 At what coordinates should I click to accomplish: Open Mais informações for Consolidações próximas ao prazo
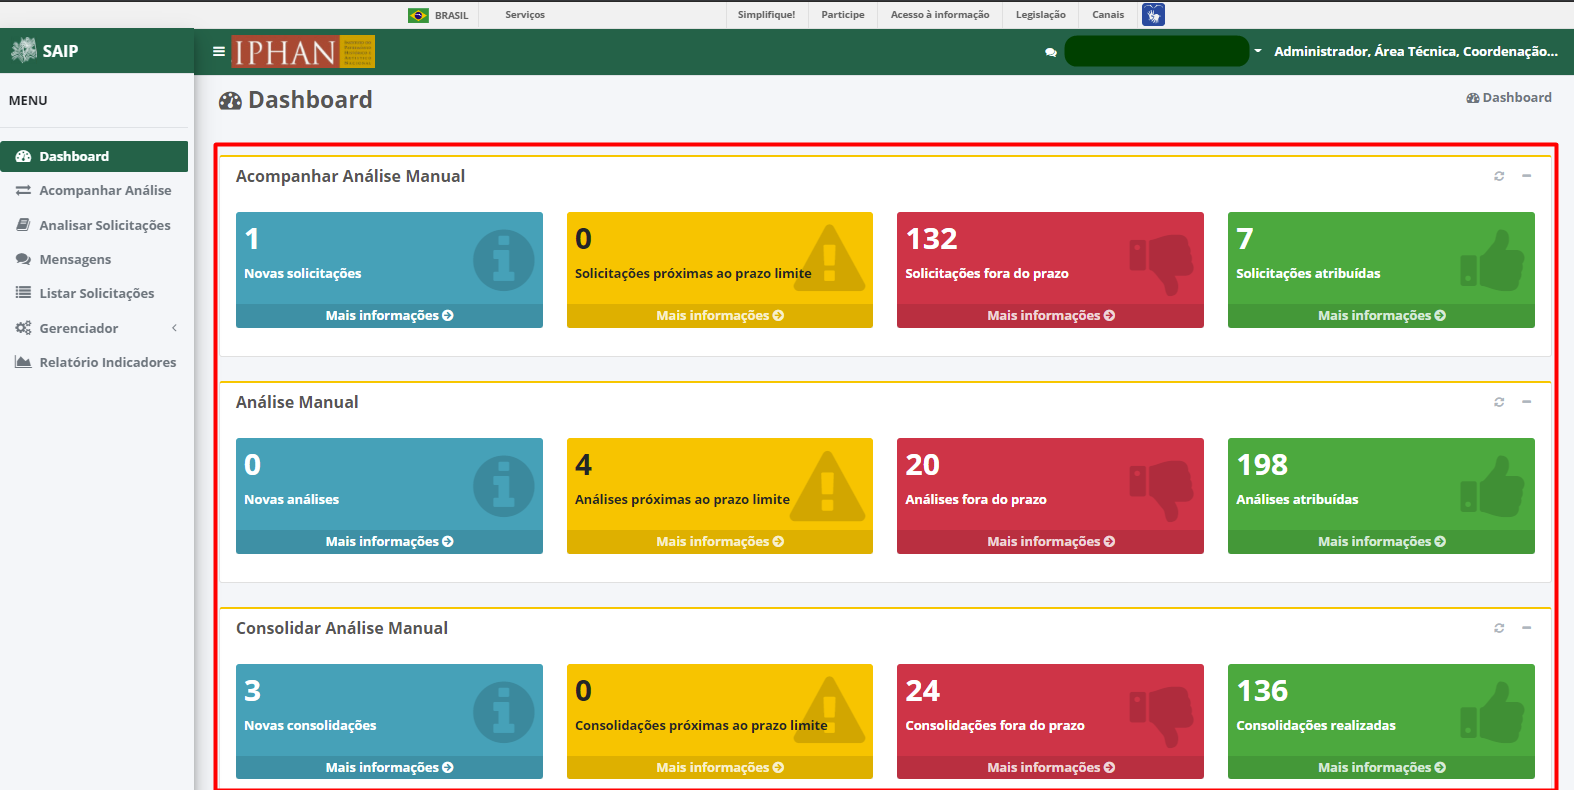coord(720,768)
